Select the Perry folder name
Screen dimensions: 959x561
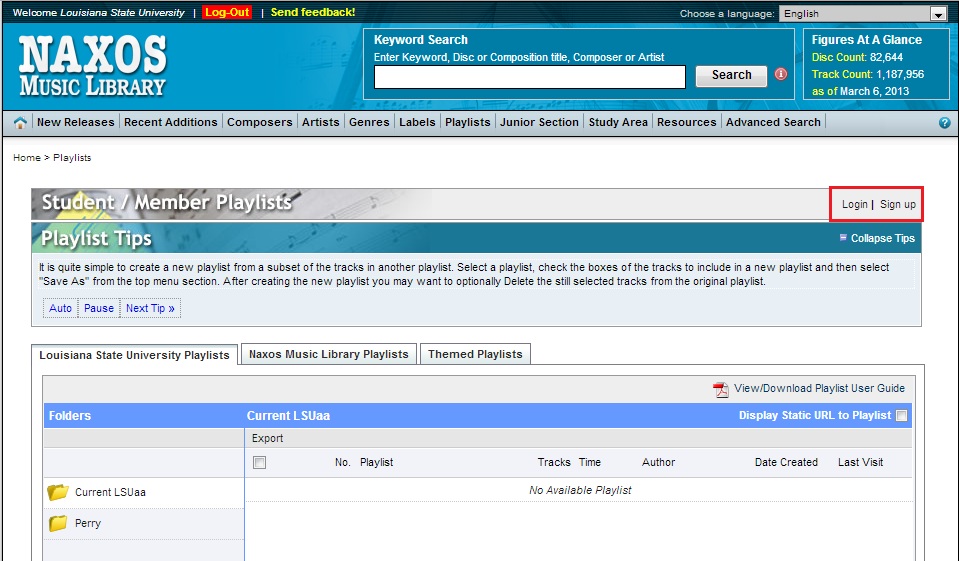click(87, 523)
